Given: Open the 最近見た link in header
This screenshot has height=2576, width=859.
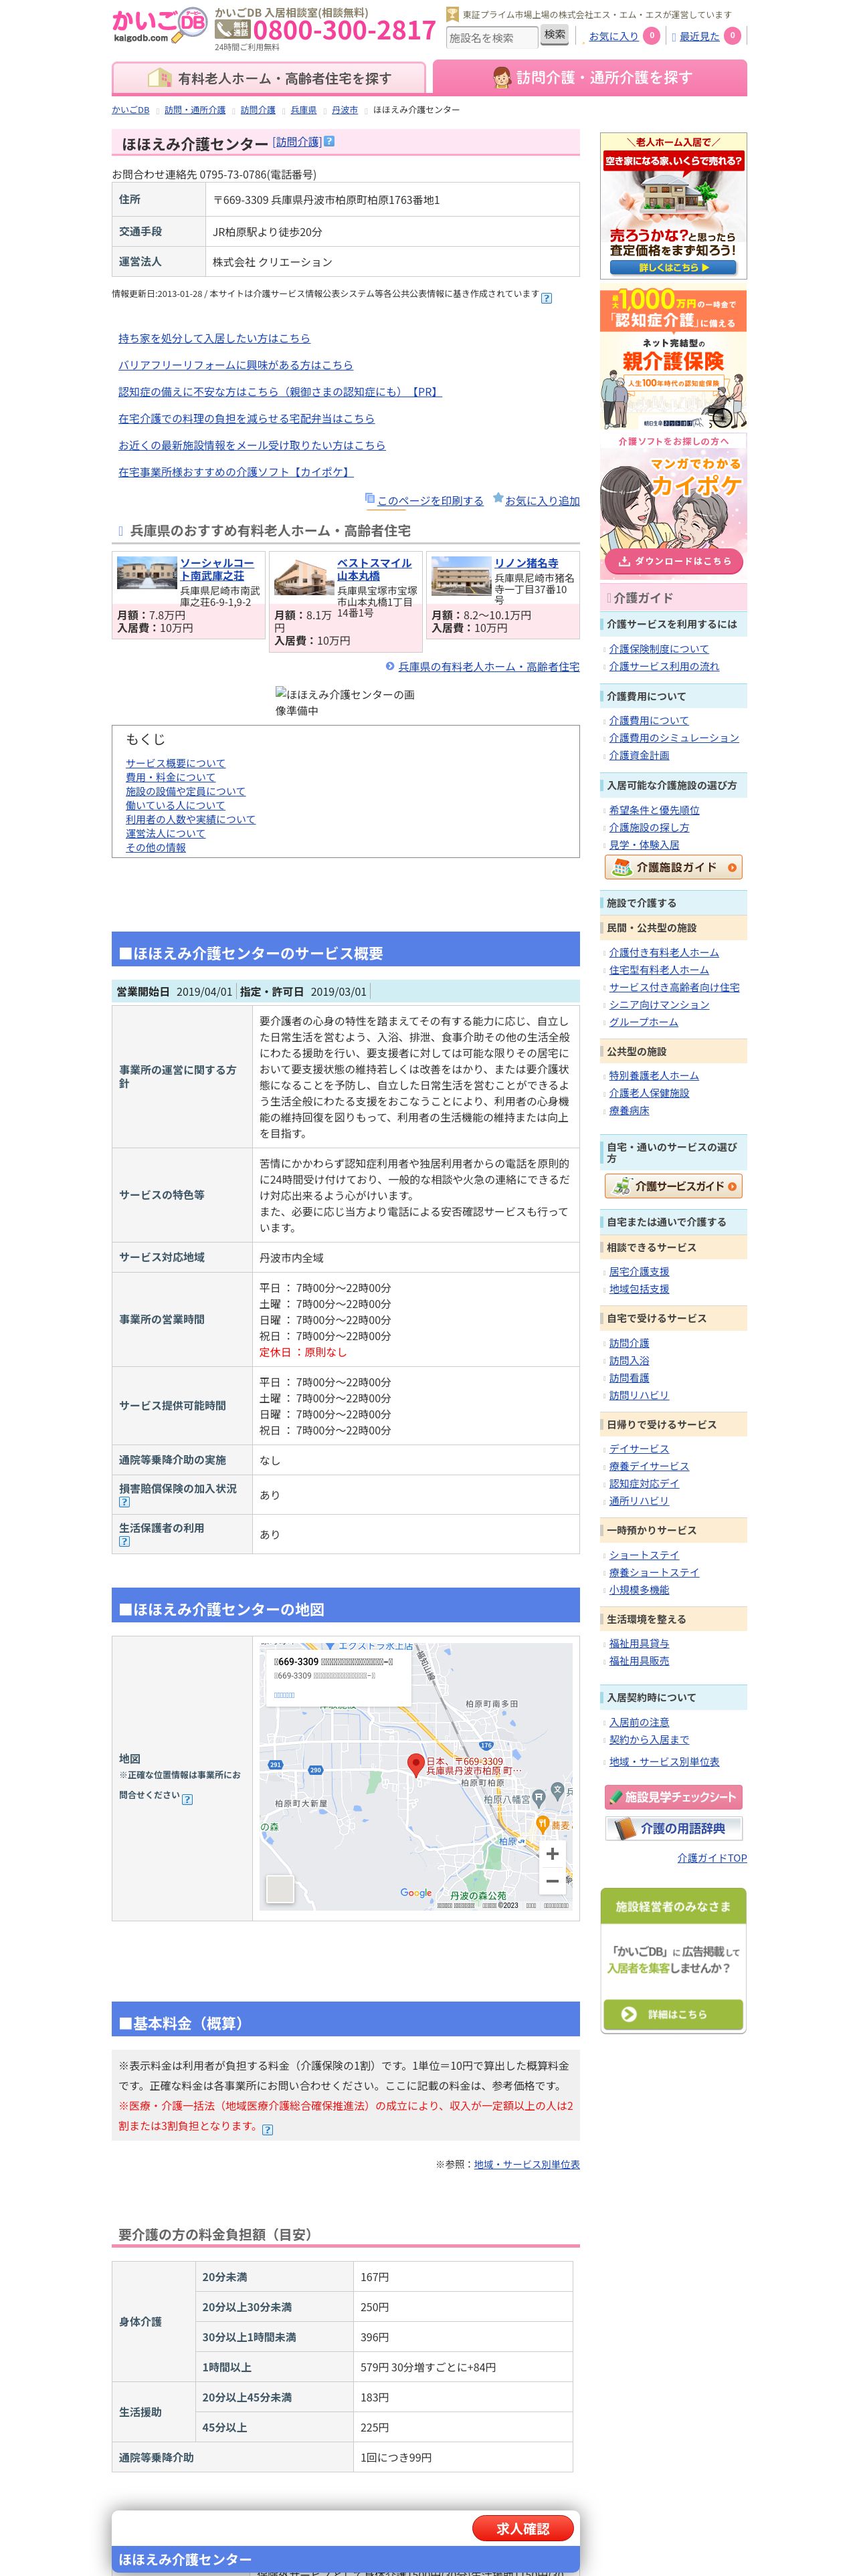Looking at the screenshot, I should [x=699, y=36].
